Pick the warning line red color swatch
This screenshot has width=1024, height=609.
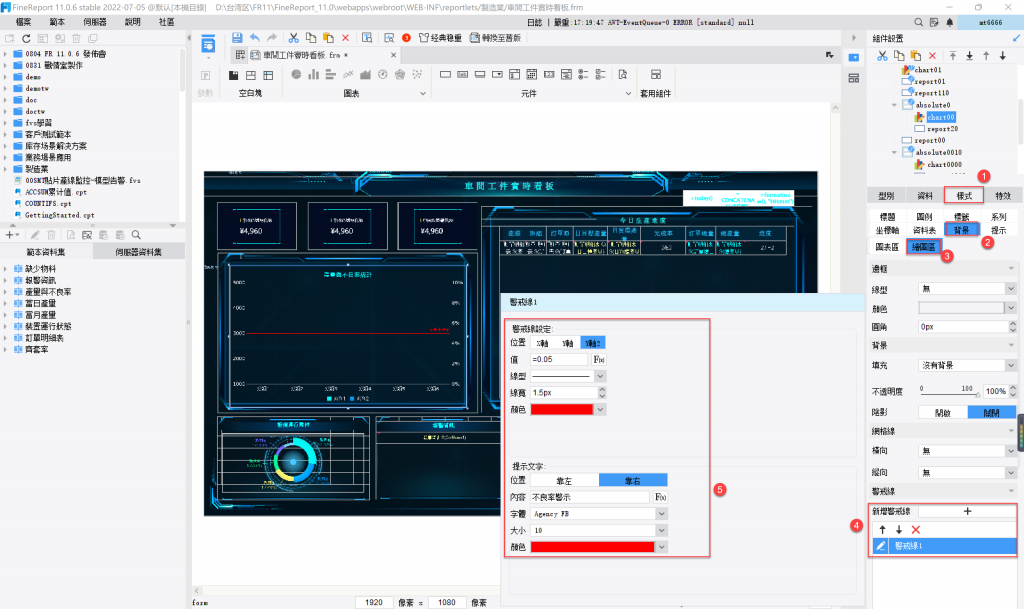tap(562, 409)
